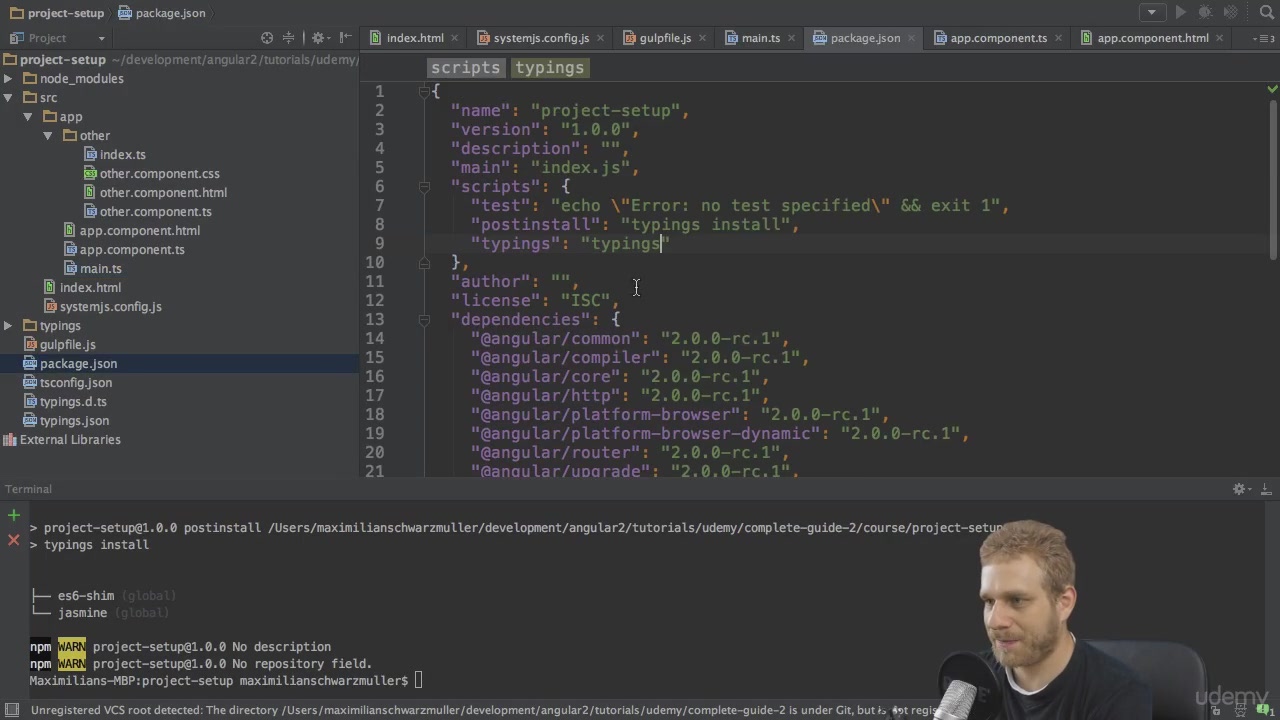Open the run configuration dropdown
Image resolution: width=1280 pixels, height=720 pixels.
tap(1152, 13)
